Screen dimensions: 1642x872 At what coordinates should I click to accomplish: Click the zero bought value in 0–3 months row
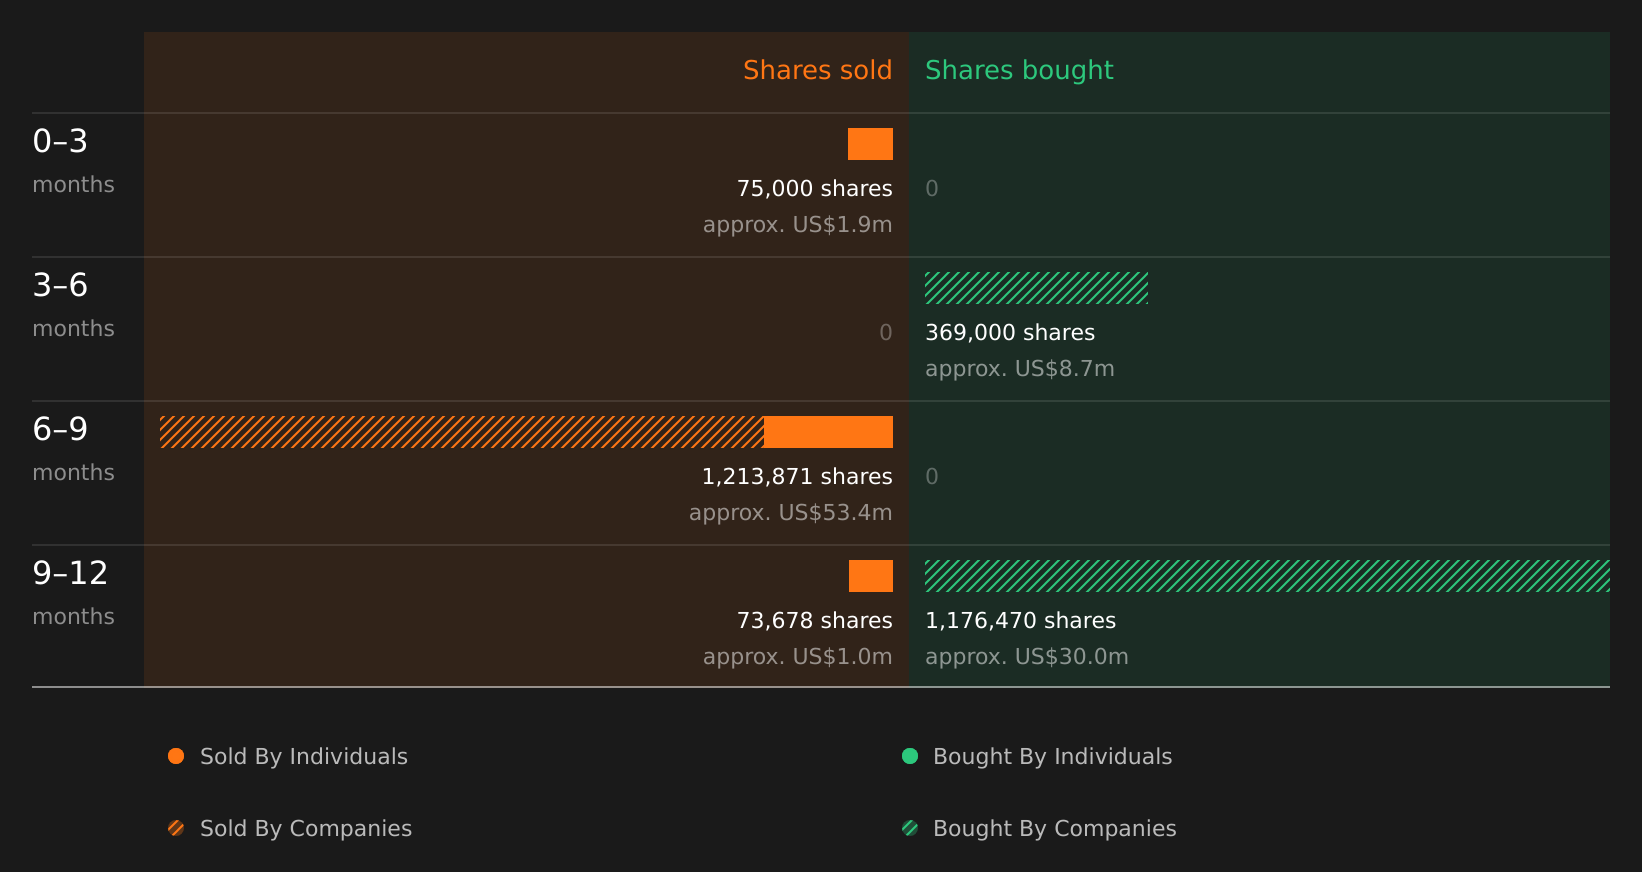932,189
